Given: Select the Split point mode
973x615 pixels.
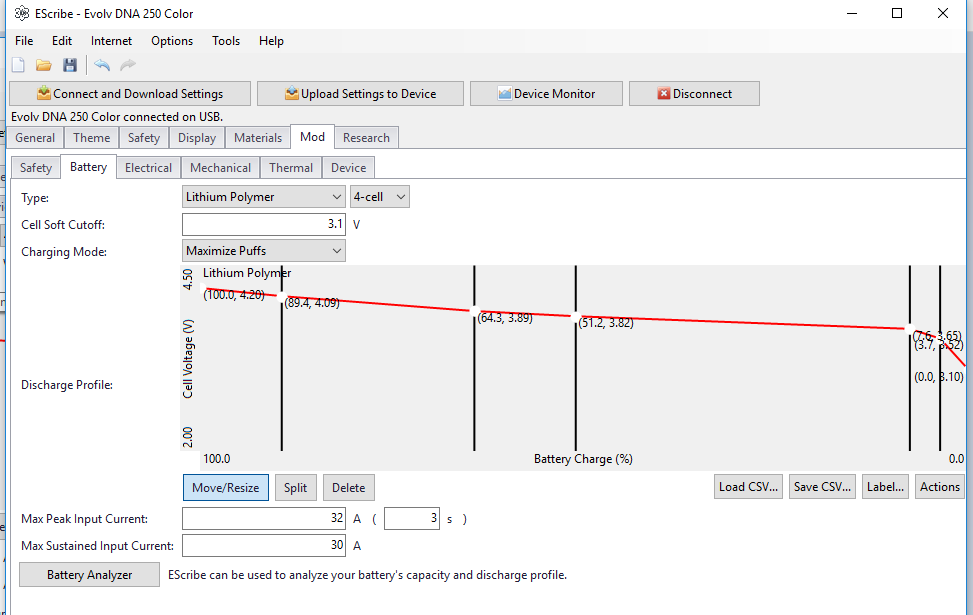Looking at the screenshot, I should [295, 487].
